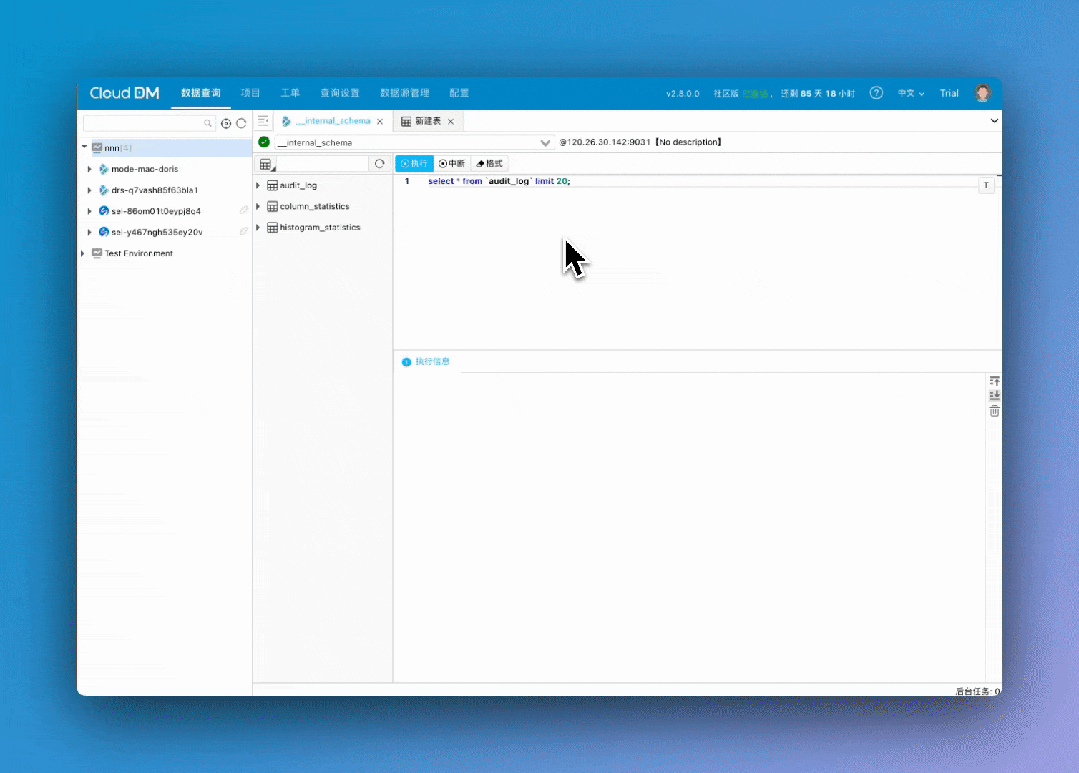Open the 执行信息 result tab
This screenshot has height=773, width=1079.
(426, 361)
